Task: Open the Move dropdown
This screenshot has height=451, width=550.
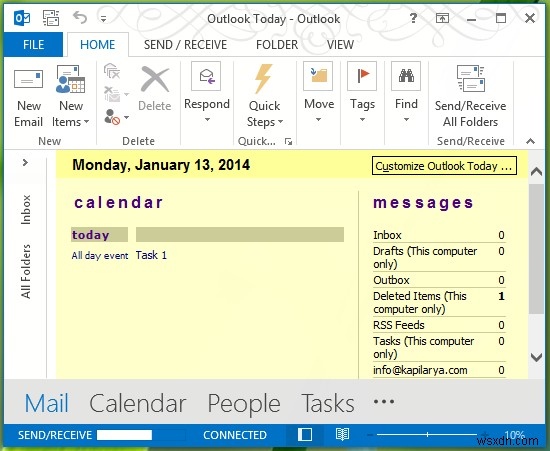Action: [x=318, y=92]
